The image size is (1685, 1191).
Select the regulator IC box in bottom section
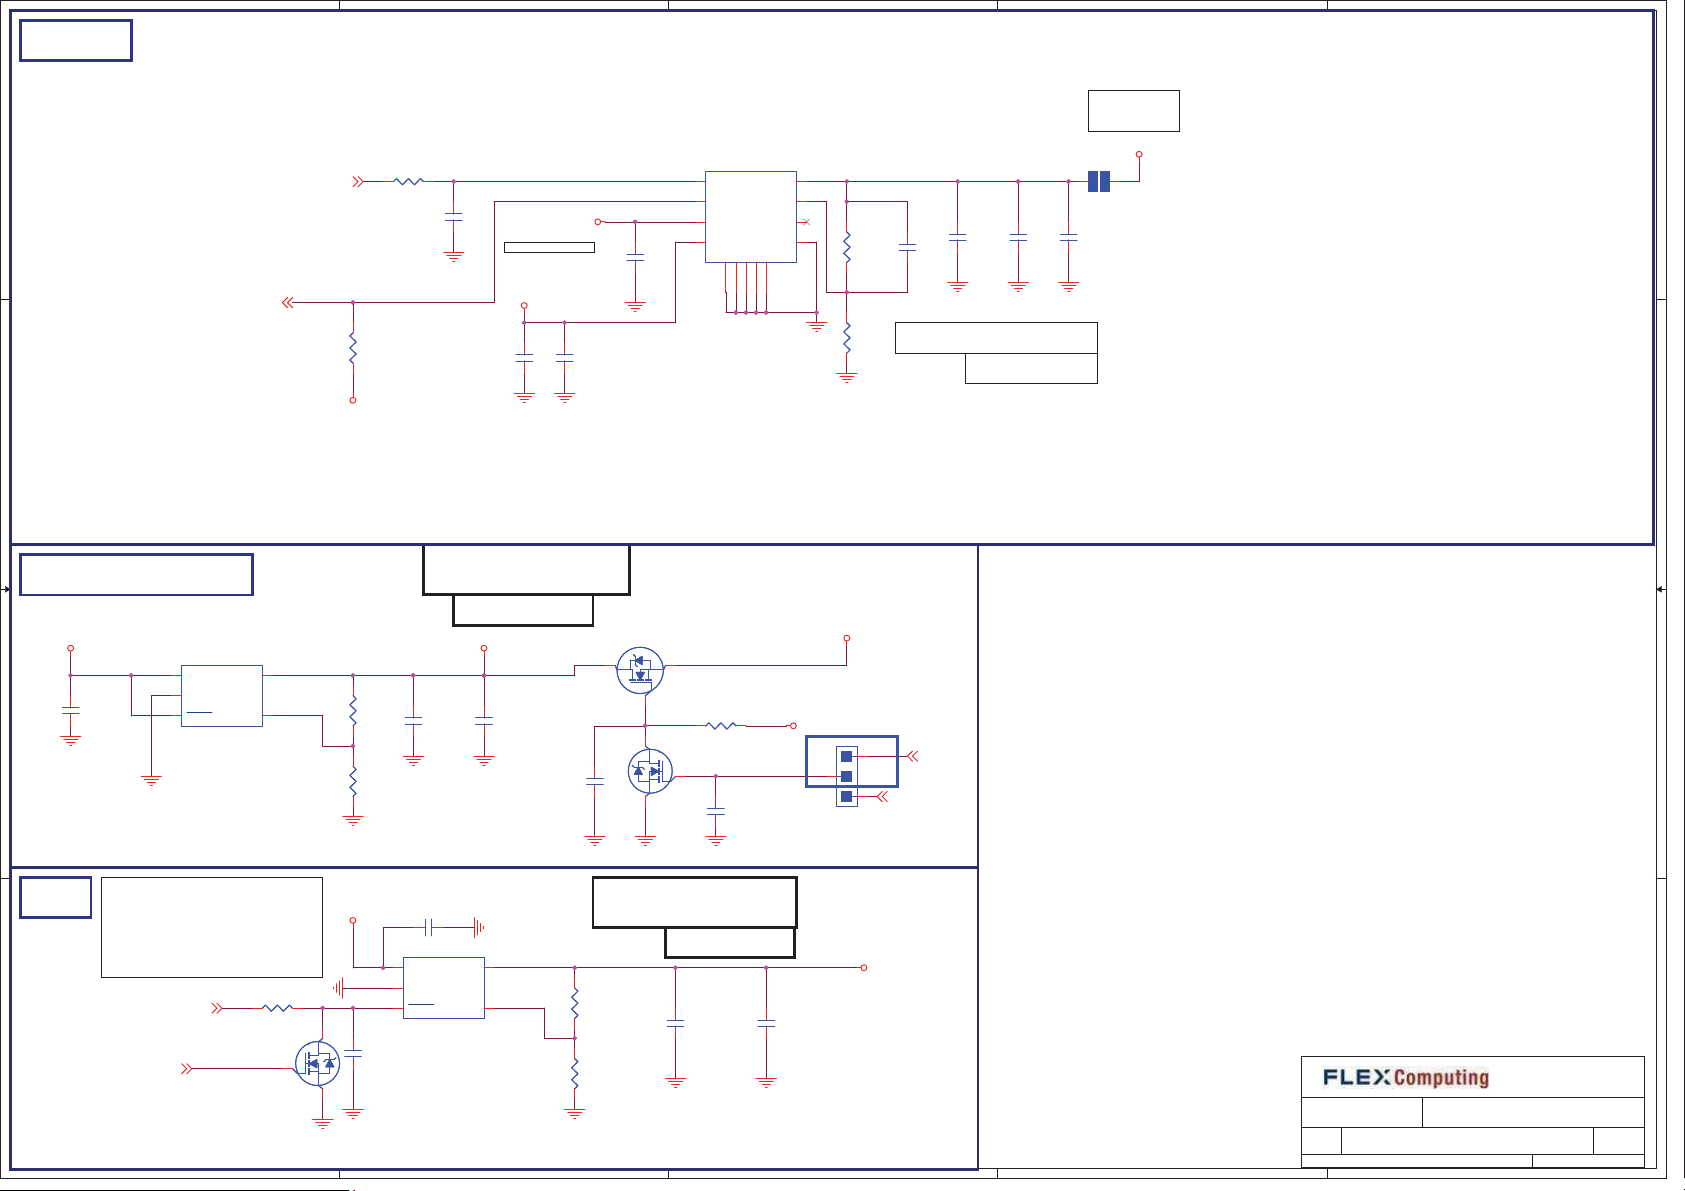coord(444,988)
